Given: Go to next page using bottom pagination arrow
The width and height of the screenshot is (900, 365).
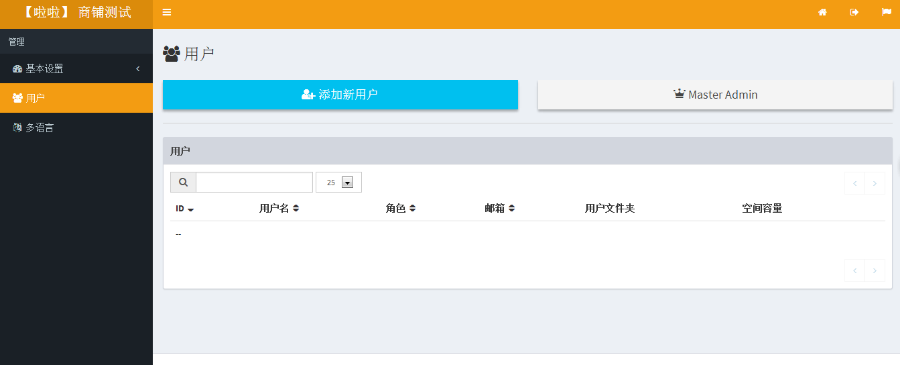Looking at the screenshot, I should click(875, 270).
